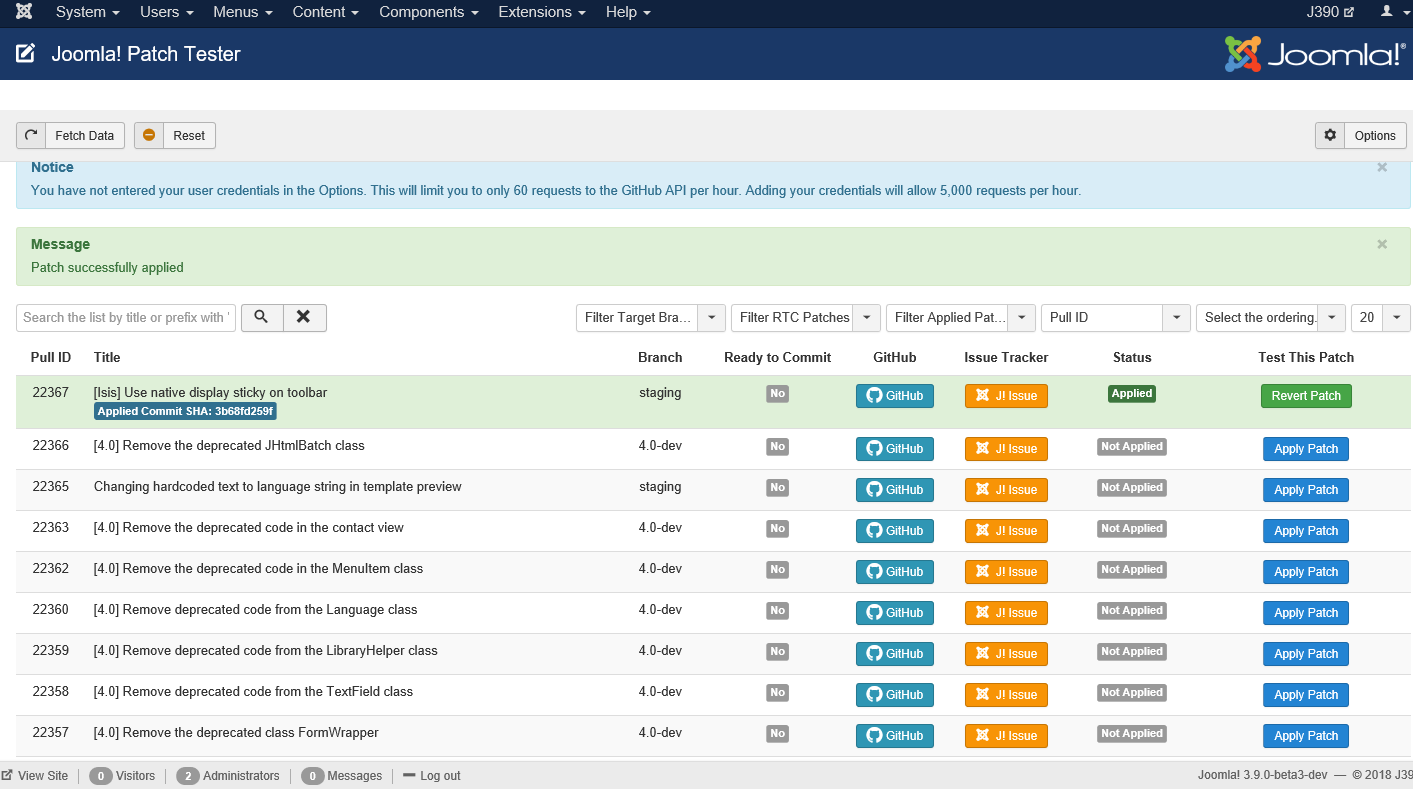Open the Content menu
The image size is (1413, 789).
coord(326,12)
